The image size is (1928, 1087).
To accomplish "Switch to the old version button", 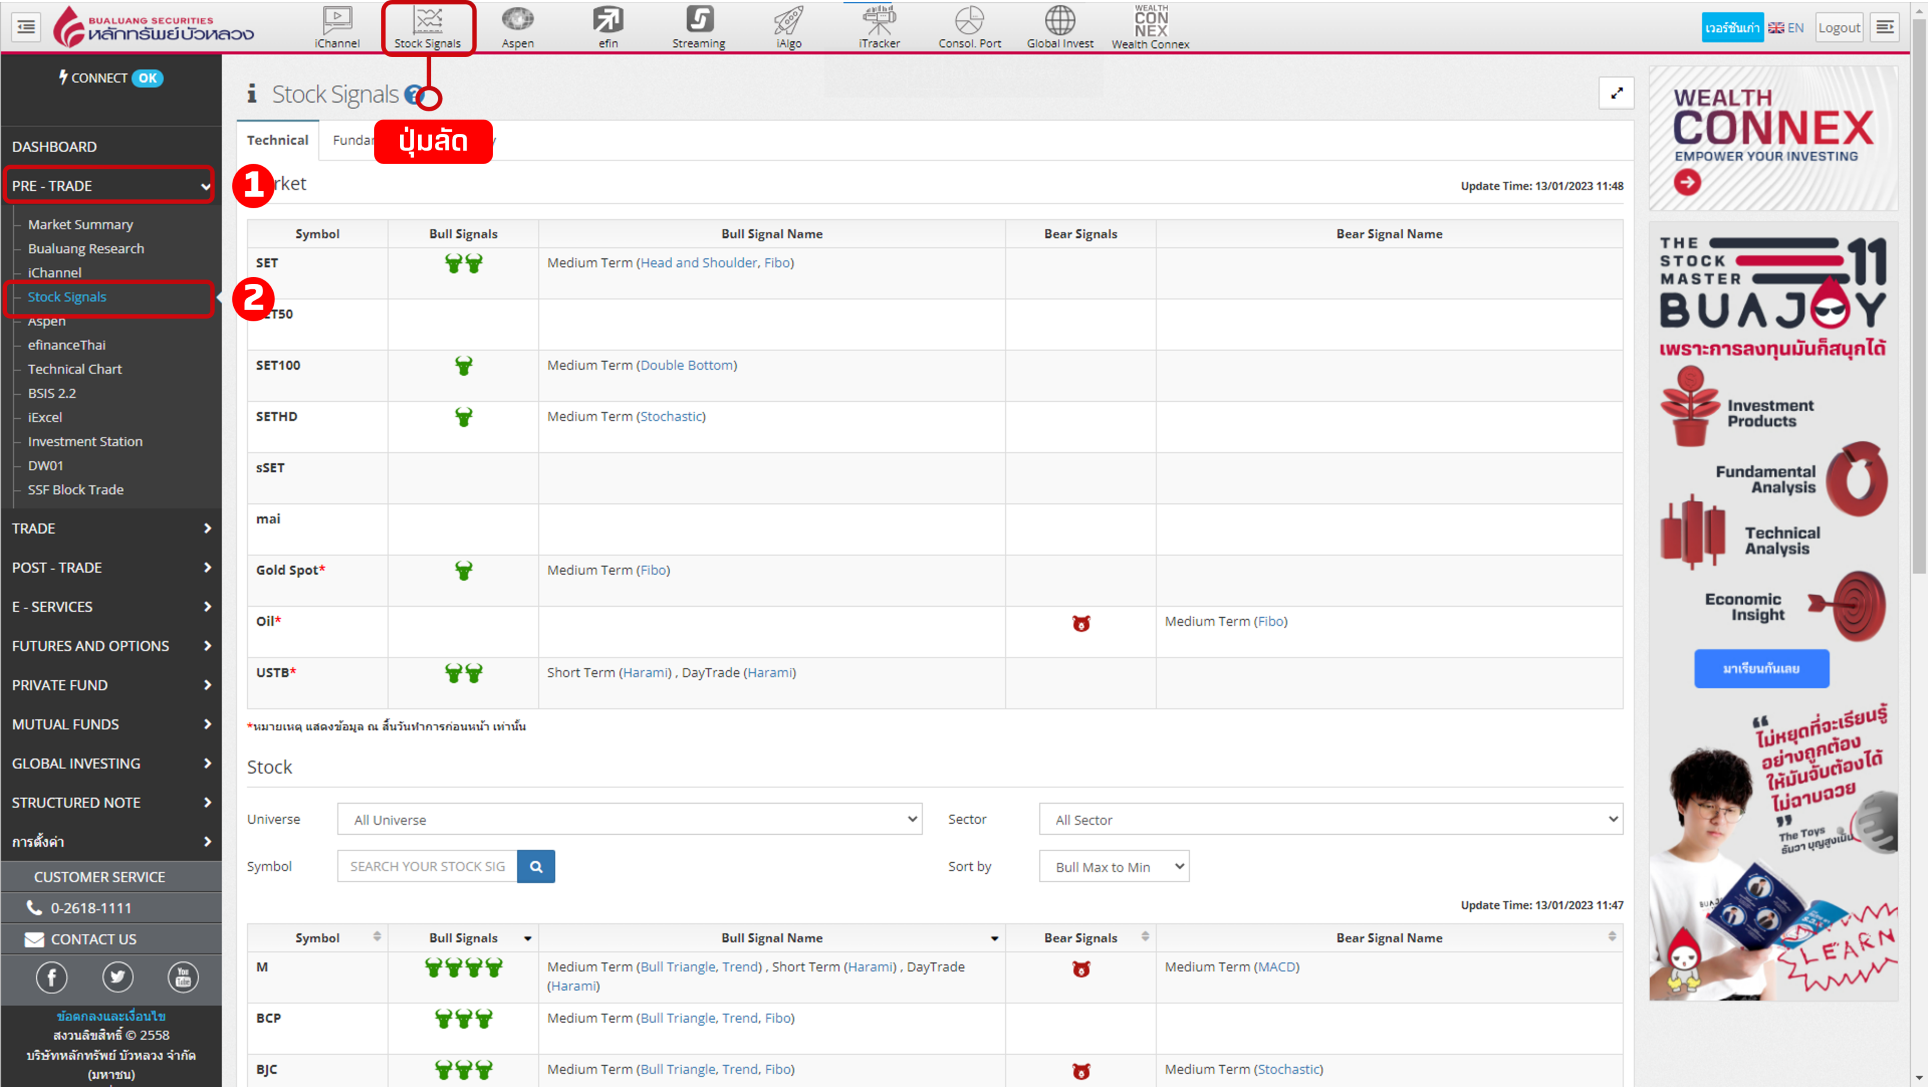I will click(x=1732, y=27).
